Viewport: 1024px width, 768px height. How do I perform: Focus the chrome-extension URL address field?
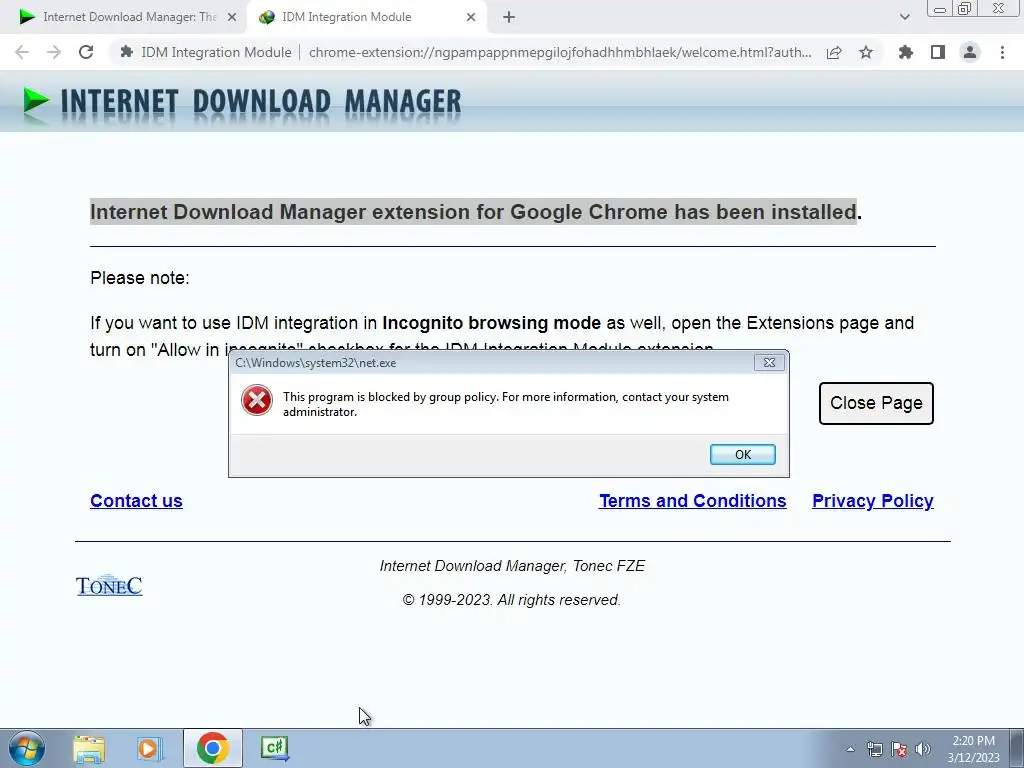(560, 52)
